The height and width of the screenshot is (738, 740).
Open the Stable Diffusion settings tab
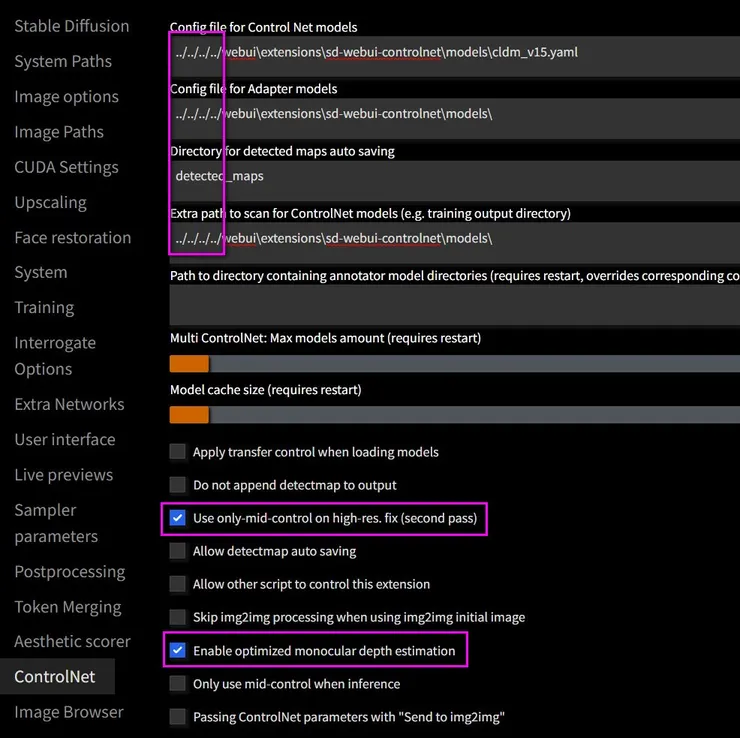pyautogui.click(x=71, y=26)
